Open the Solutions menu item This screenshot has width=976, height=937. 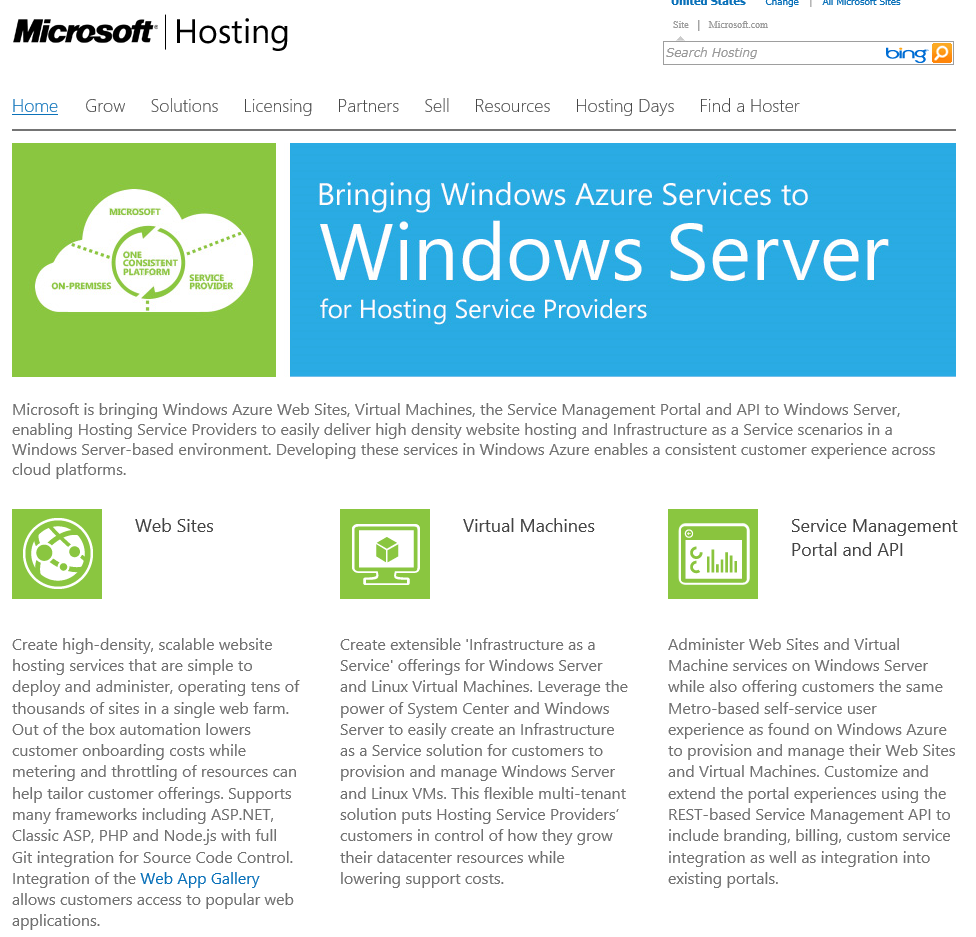coord(184,106)
